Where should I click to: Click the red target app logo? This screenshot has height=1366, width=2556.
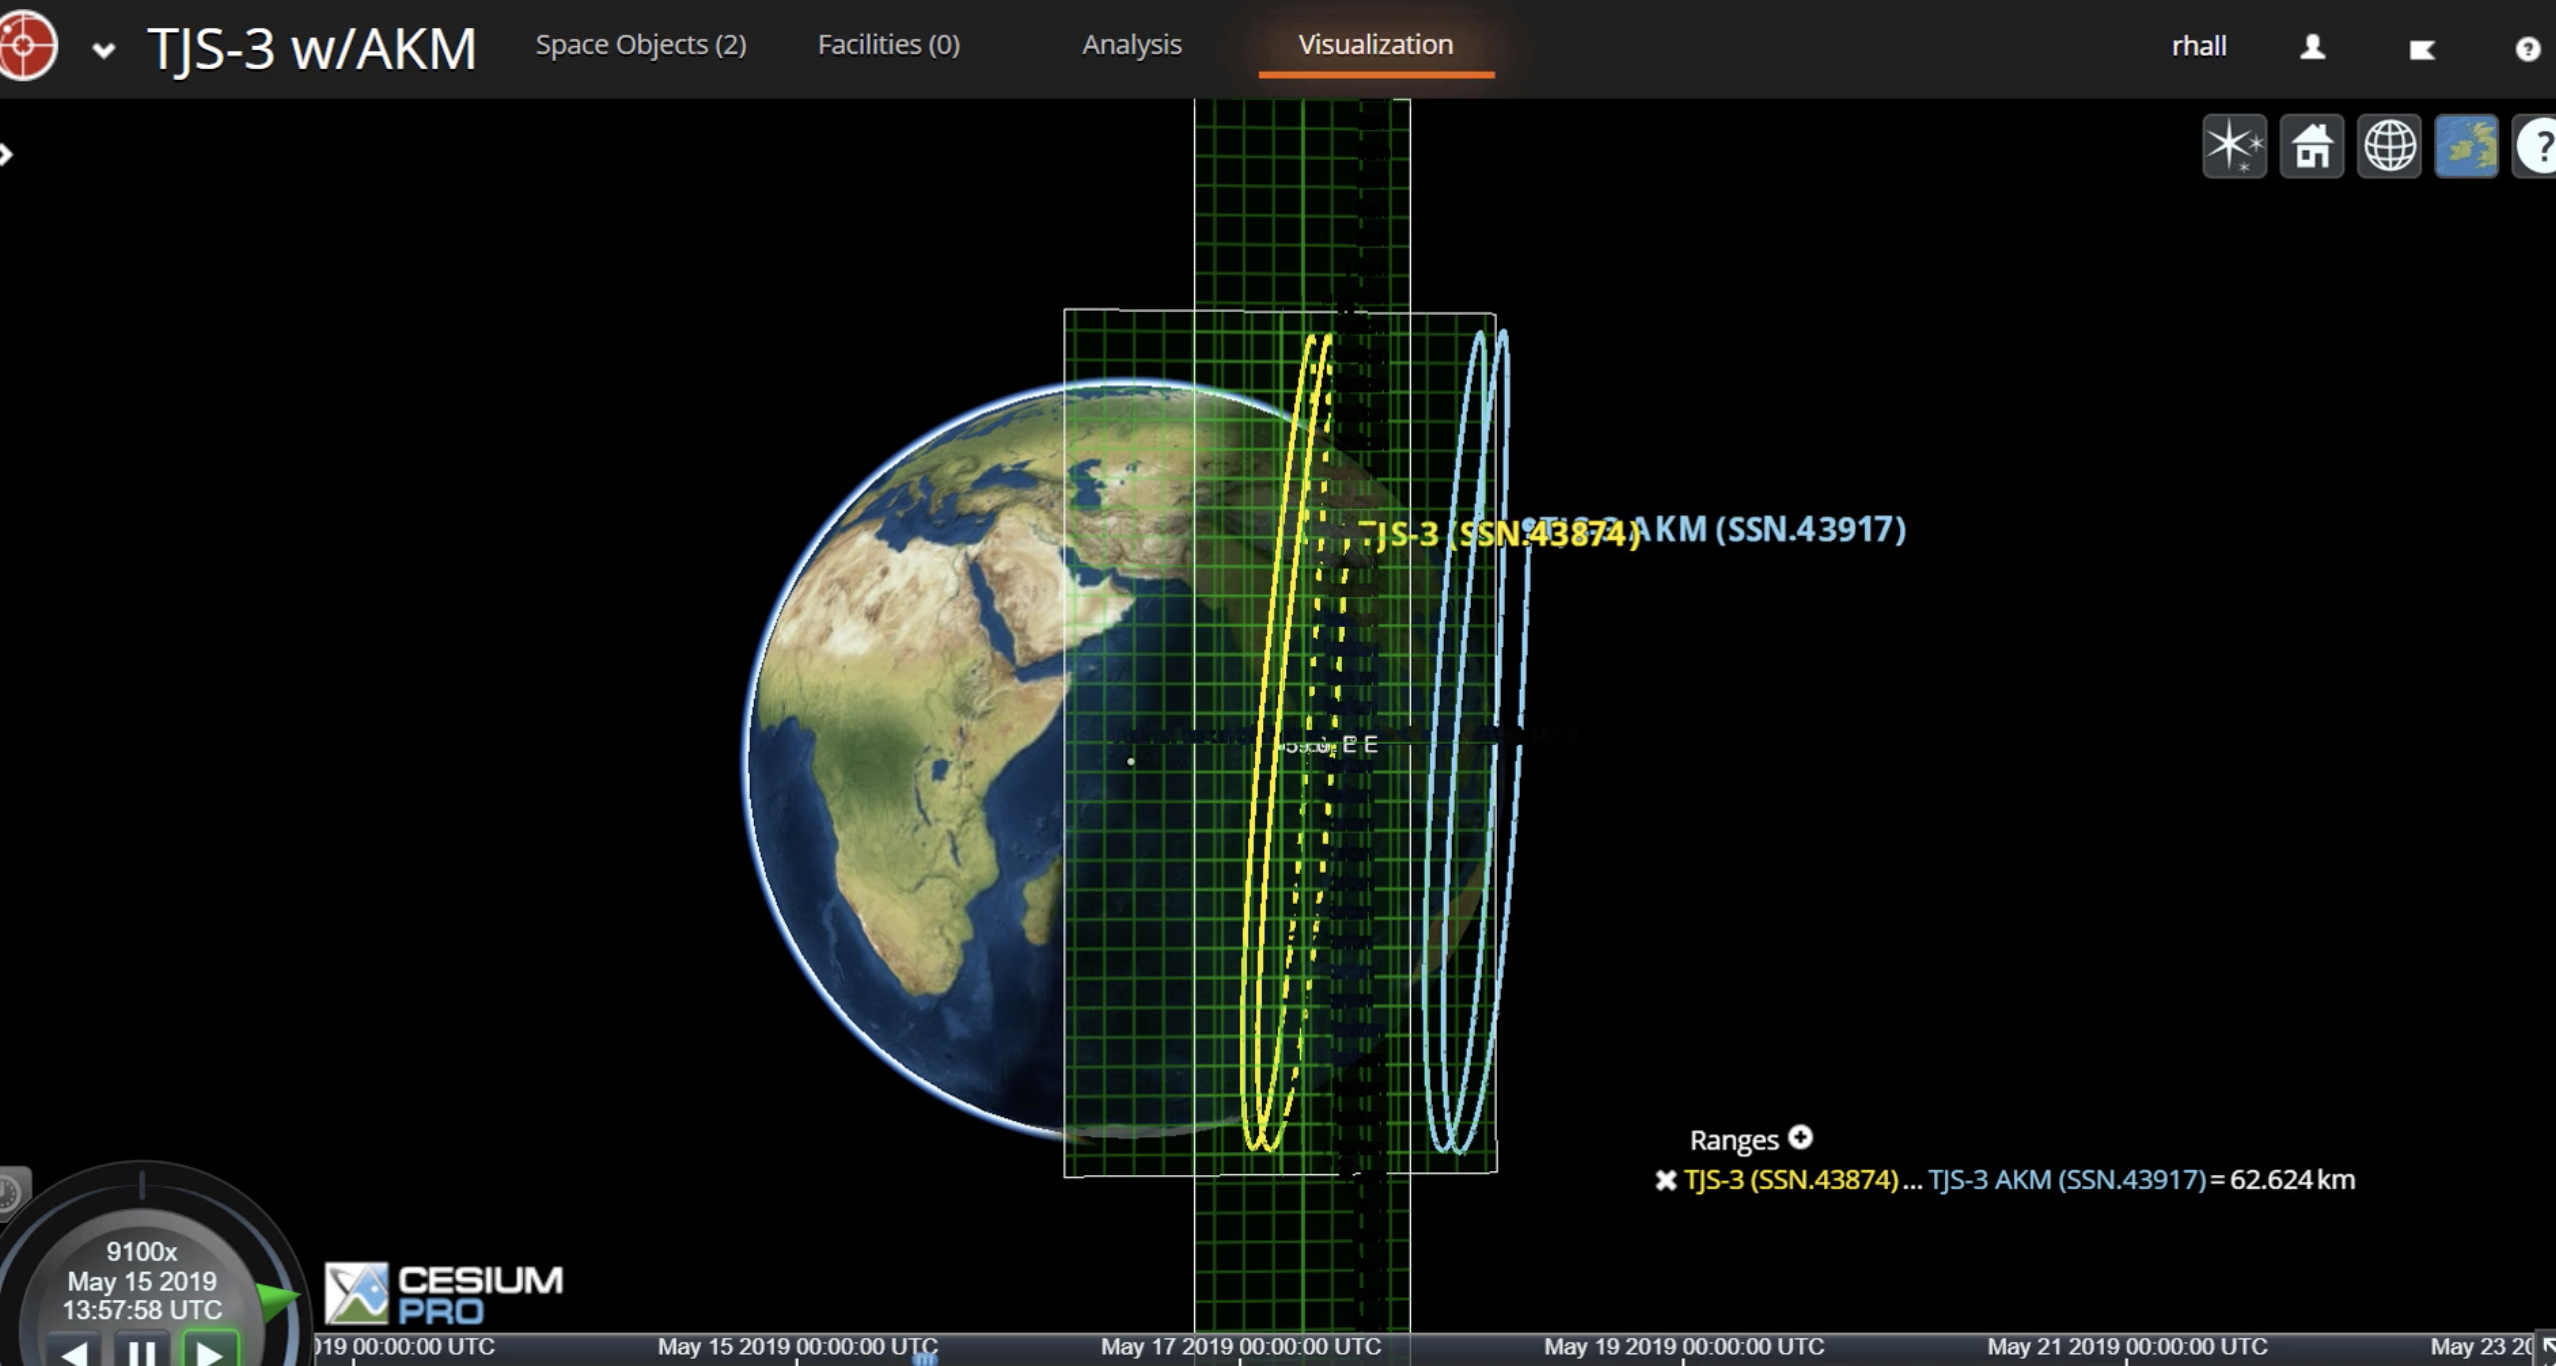click(27, 45)
